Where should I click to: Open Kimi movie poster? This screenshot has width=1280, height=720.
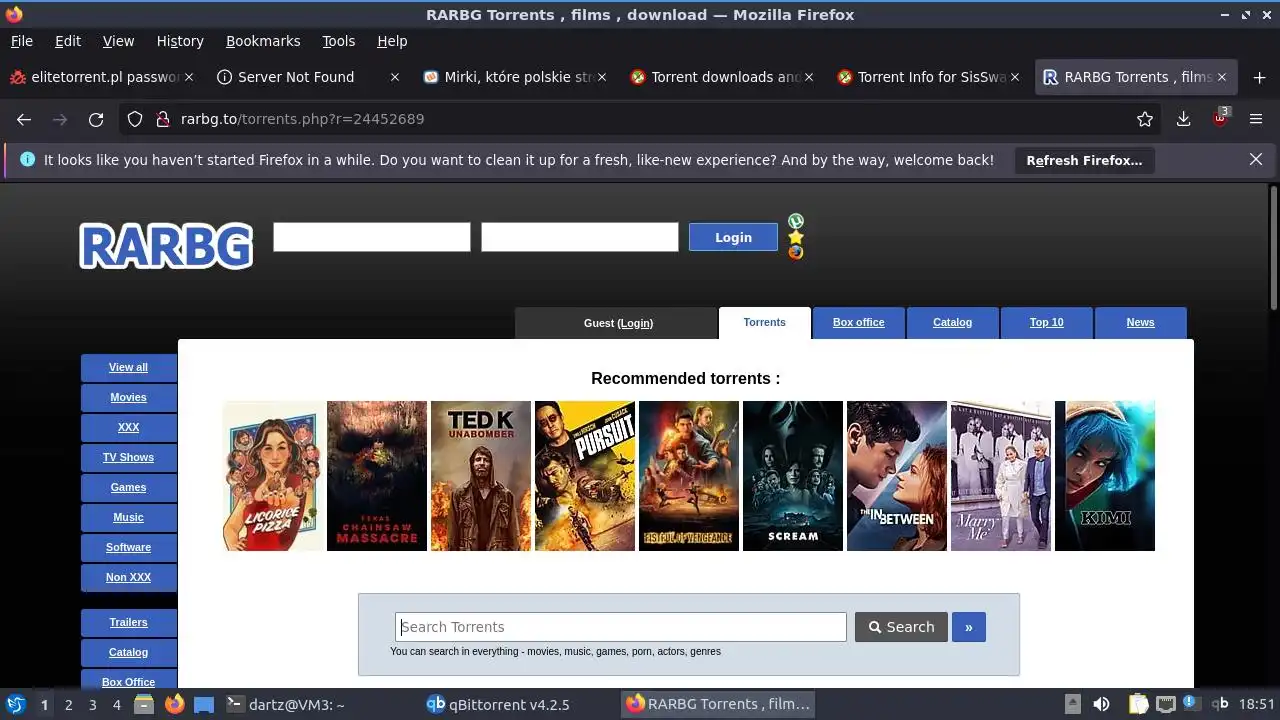pyautogui.click(x=1105, y=476)
